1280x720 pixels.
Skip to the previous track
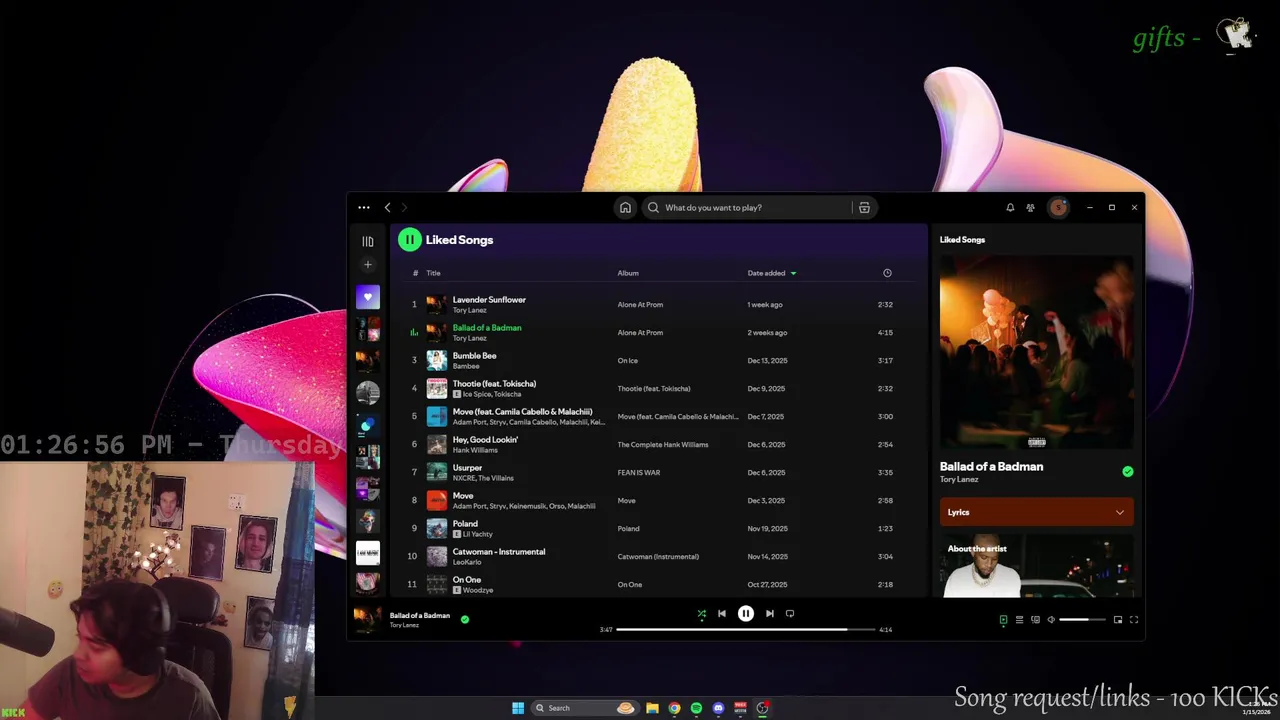[722, 614]
